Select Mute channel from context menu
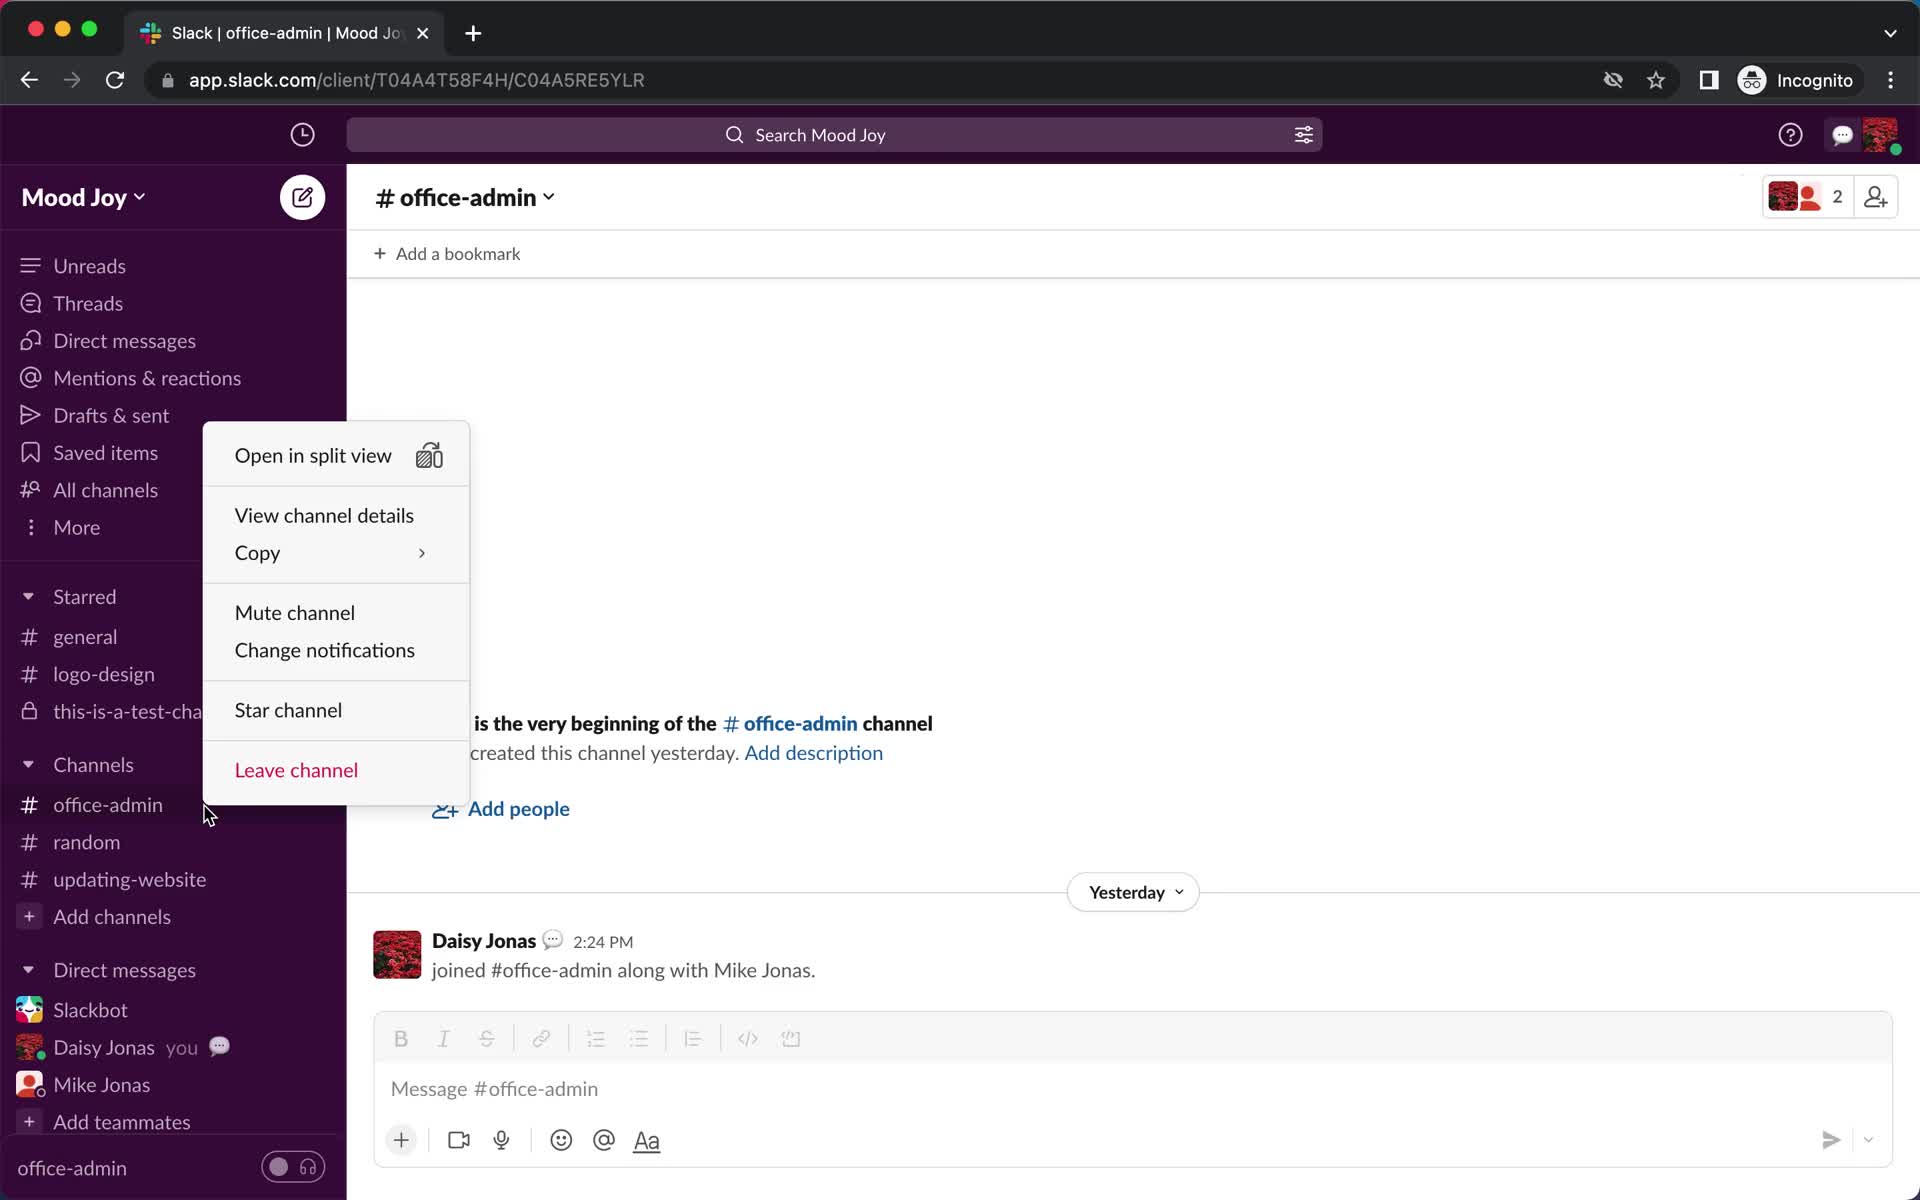The width and height of the screenshot is (1920, 1200). tap(294, 612)
